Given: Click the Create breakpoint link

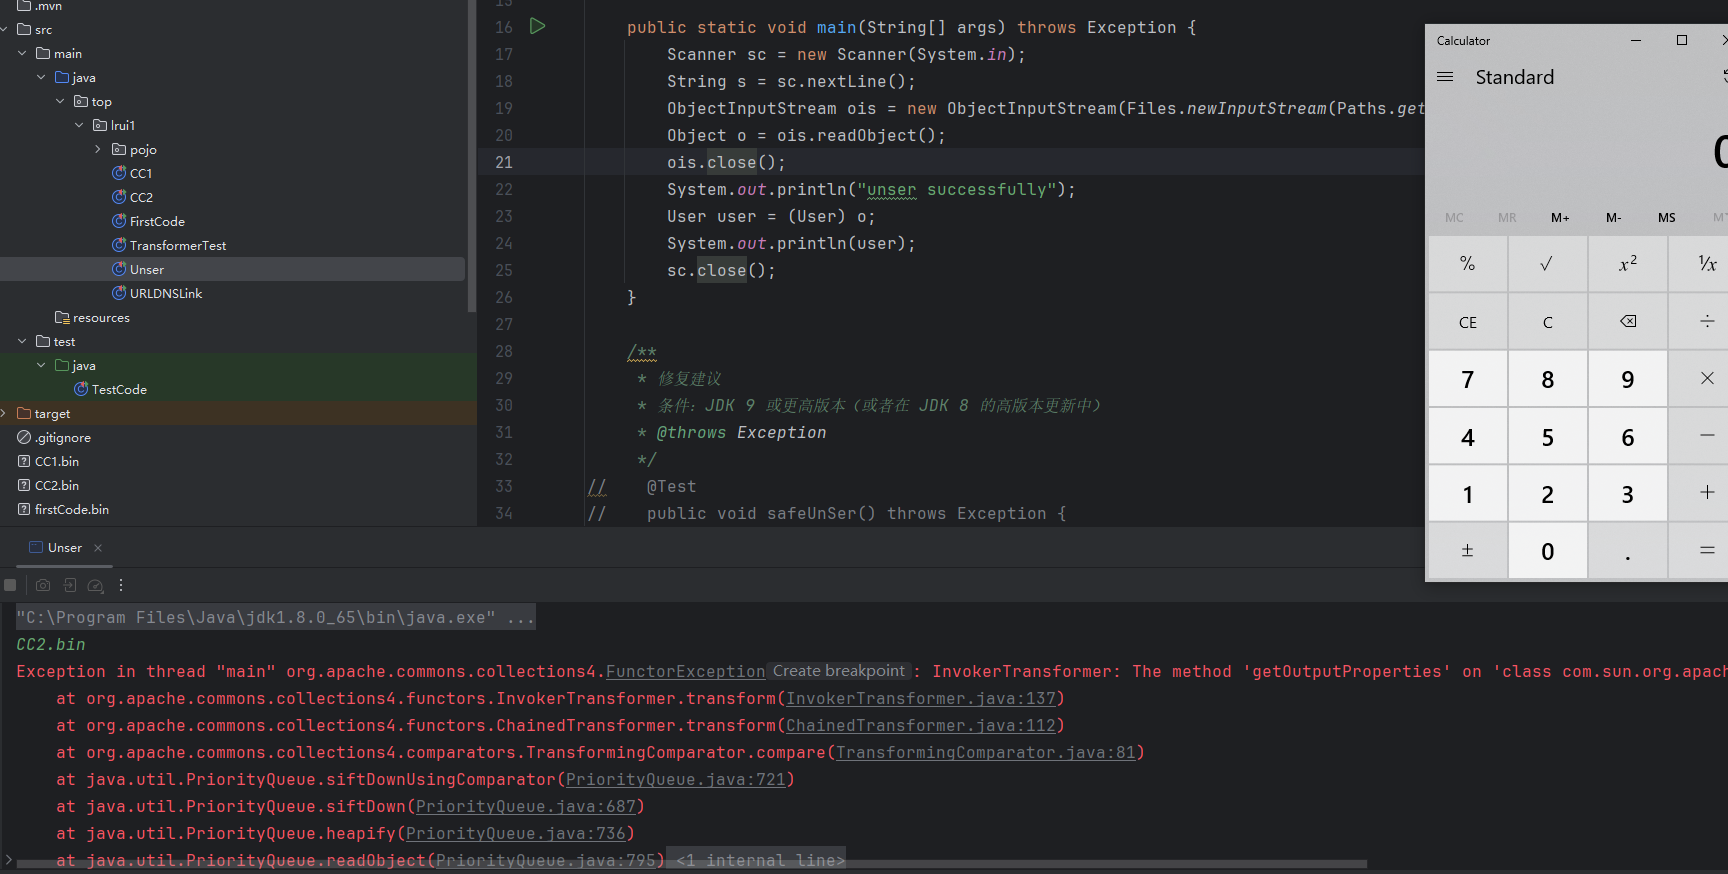Looking at the screenshot, I should tap(838, 671).
